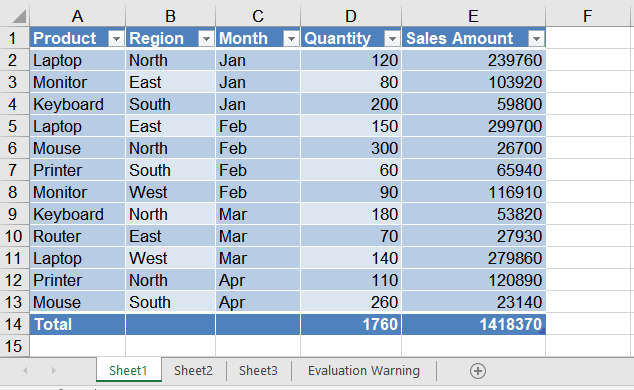Open the Quantity column filter dropdown
This screenshot has height=390, width=634.
[392, 39]
